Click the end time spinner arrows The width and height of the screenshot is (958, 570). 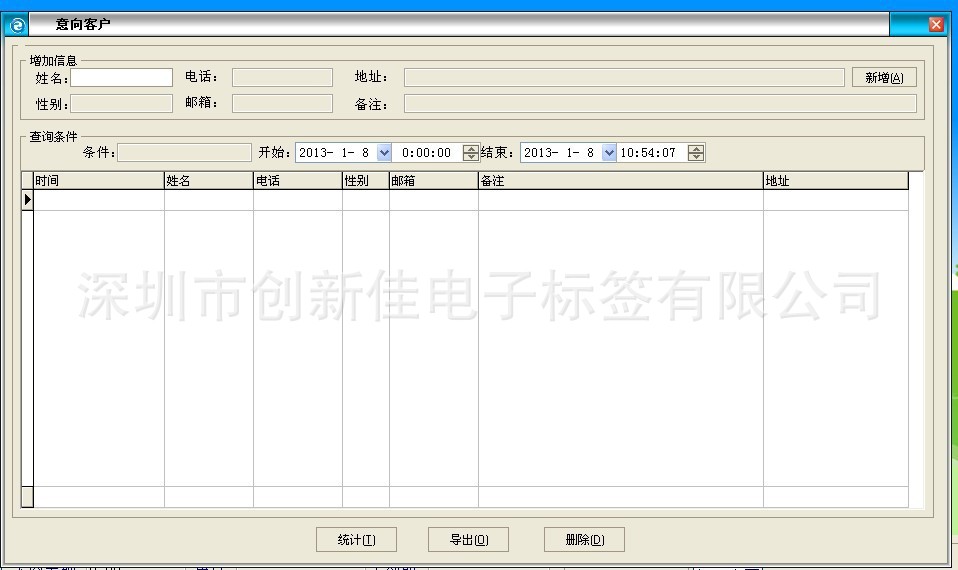pos(697,153)
